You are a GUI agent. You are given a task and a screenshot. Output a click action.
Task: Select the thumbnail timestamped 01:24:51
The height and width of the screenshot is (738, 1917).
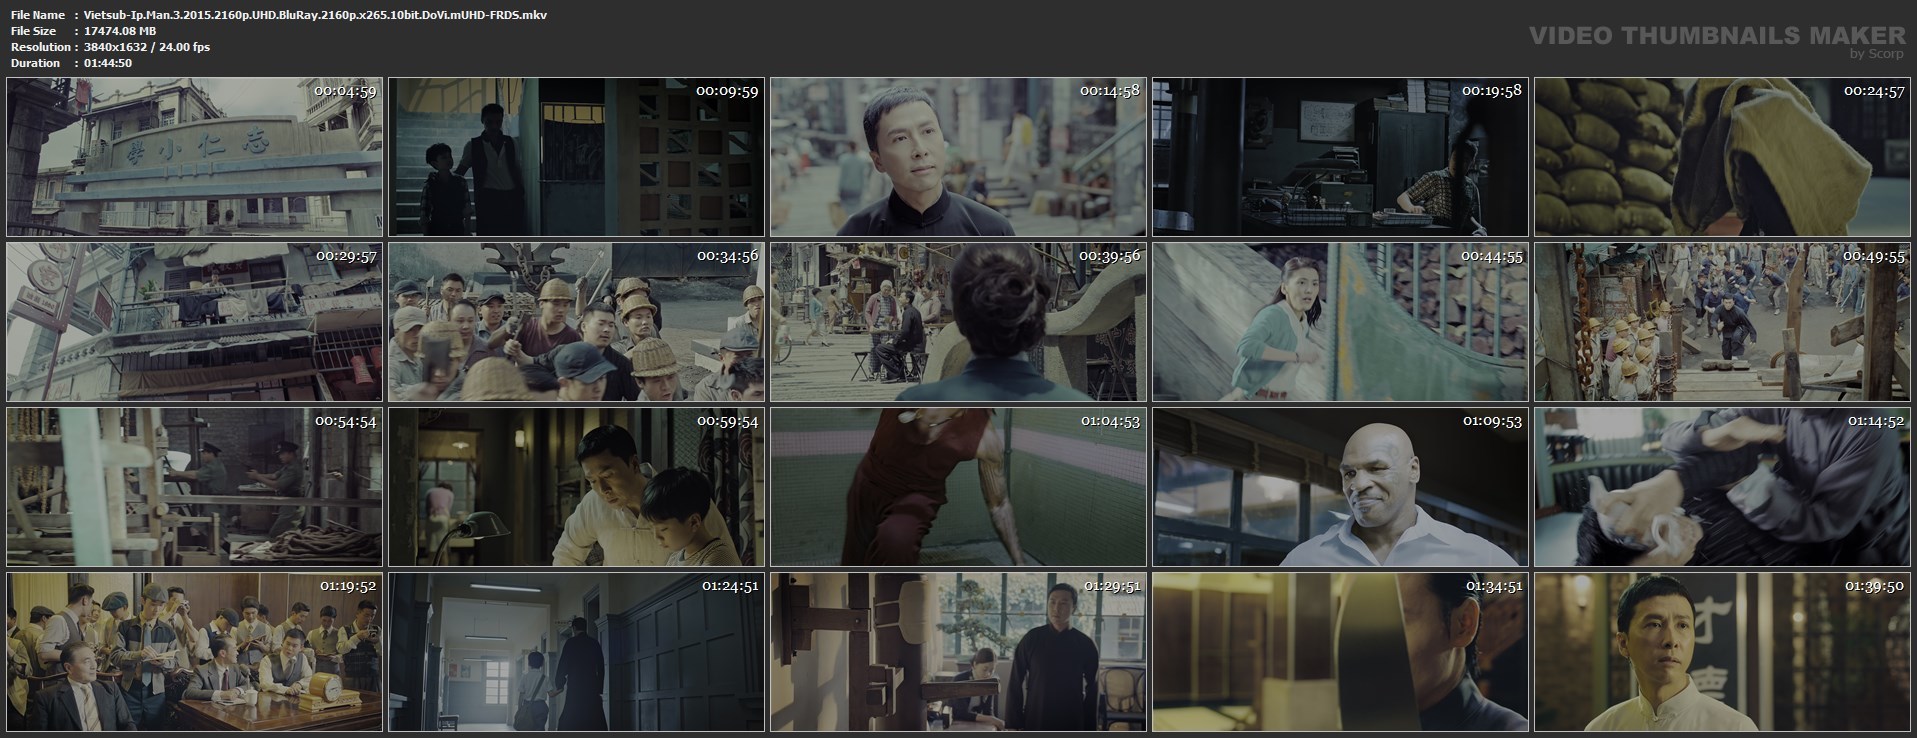[576, 652]
